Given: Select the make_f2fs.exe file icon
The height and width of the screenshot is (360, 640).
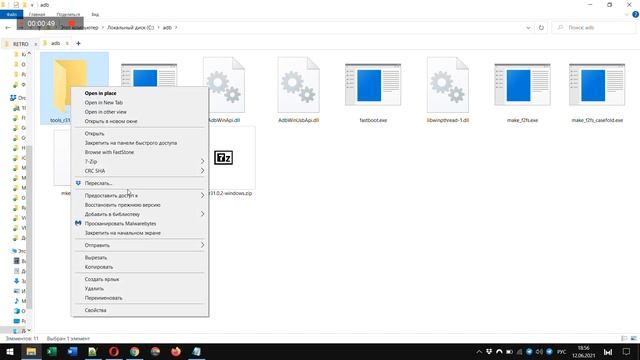Looking at the screenshot, I should [x=522, y=85].
